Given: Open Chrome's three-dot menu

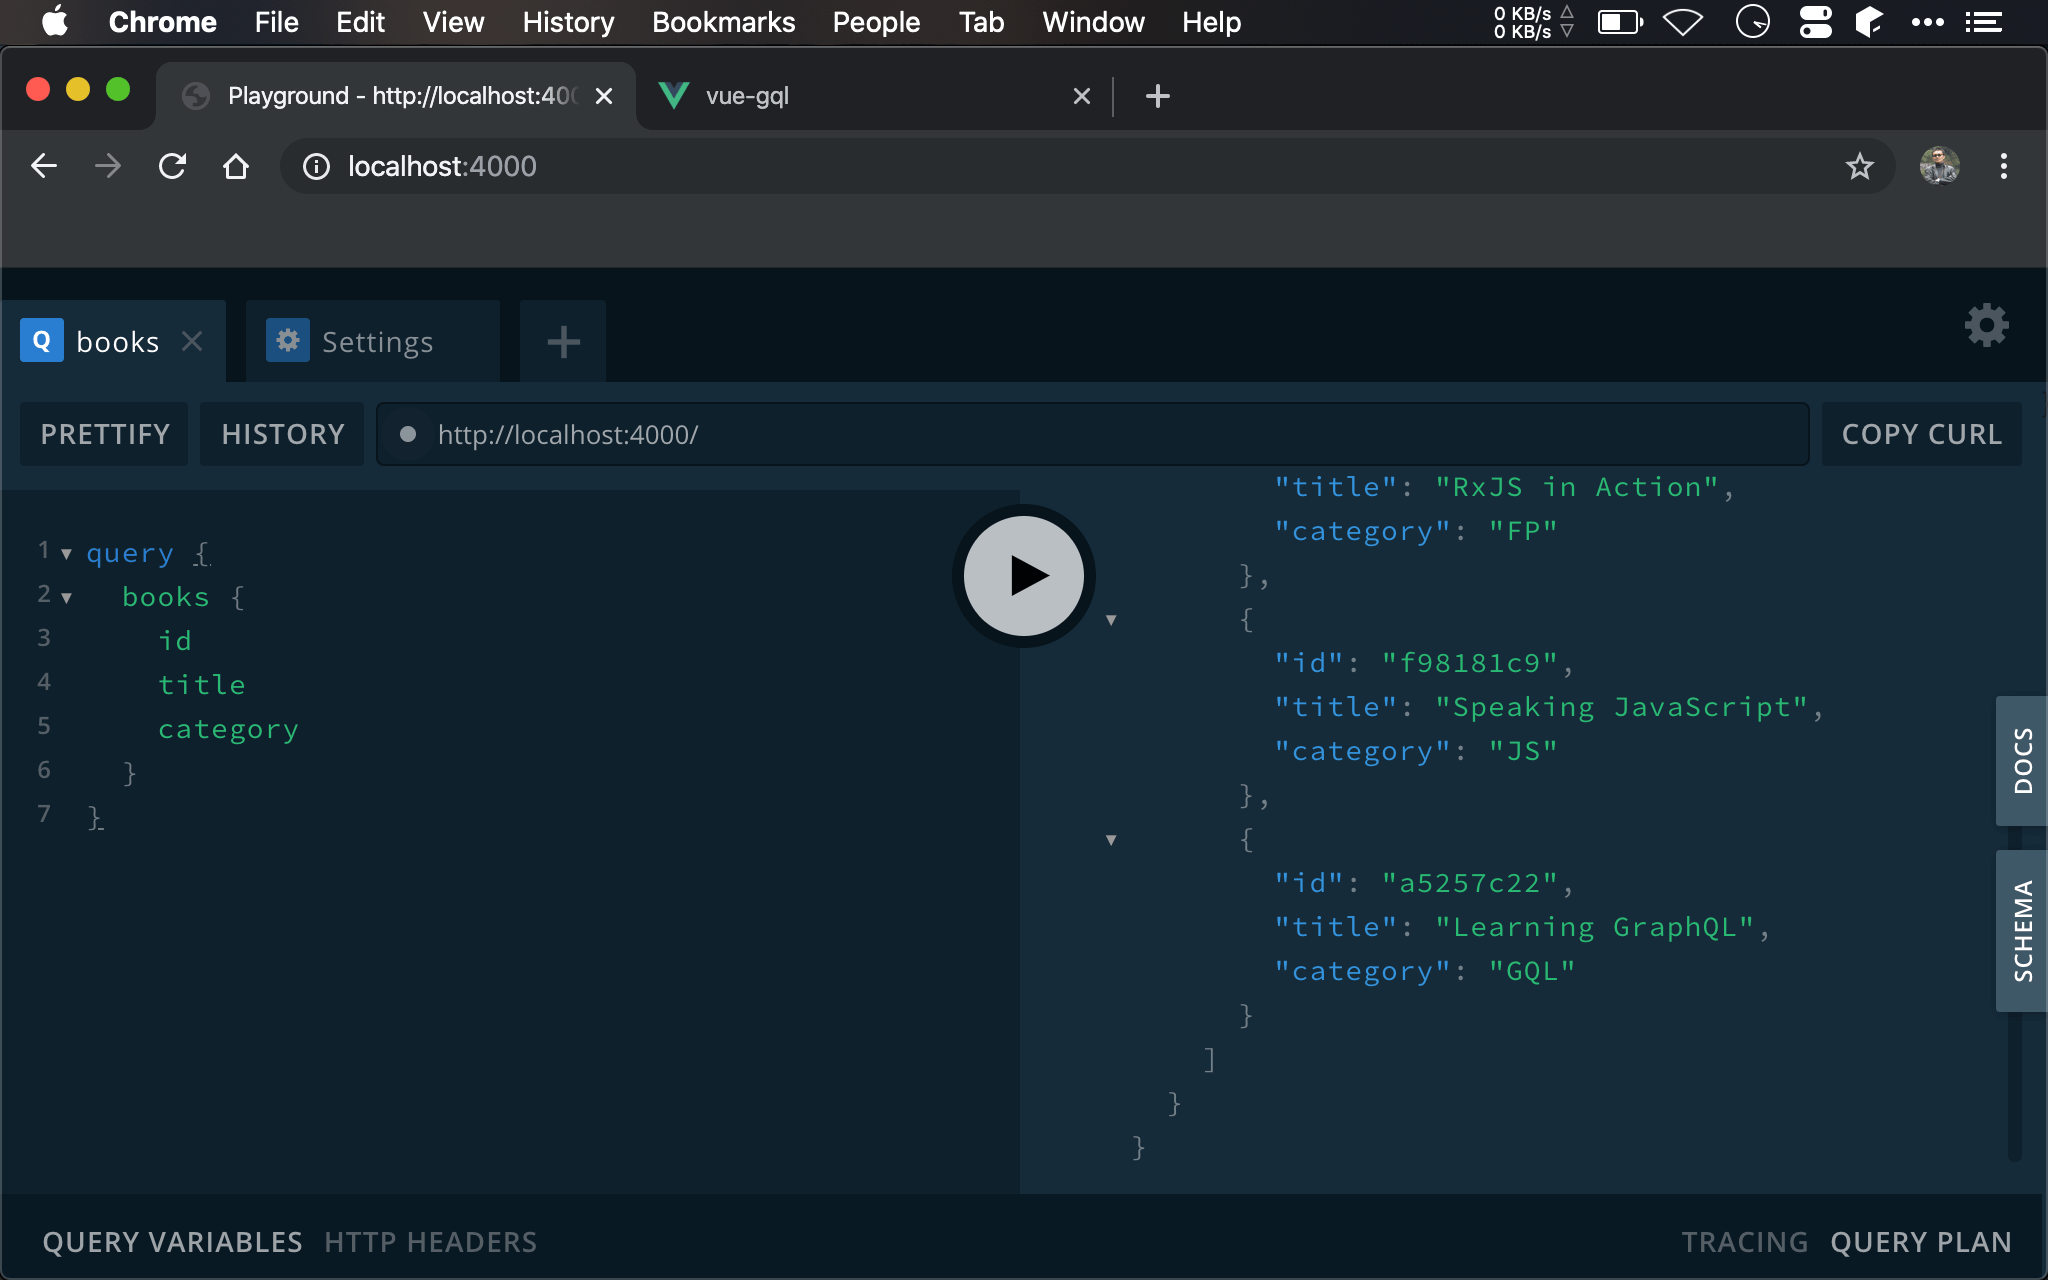Looking at the screenshot, I should tap(2004, 166).
